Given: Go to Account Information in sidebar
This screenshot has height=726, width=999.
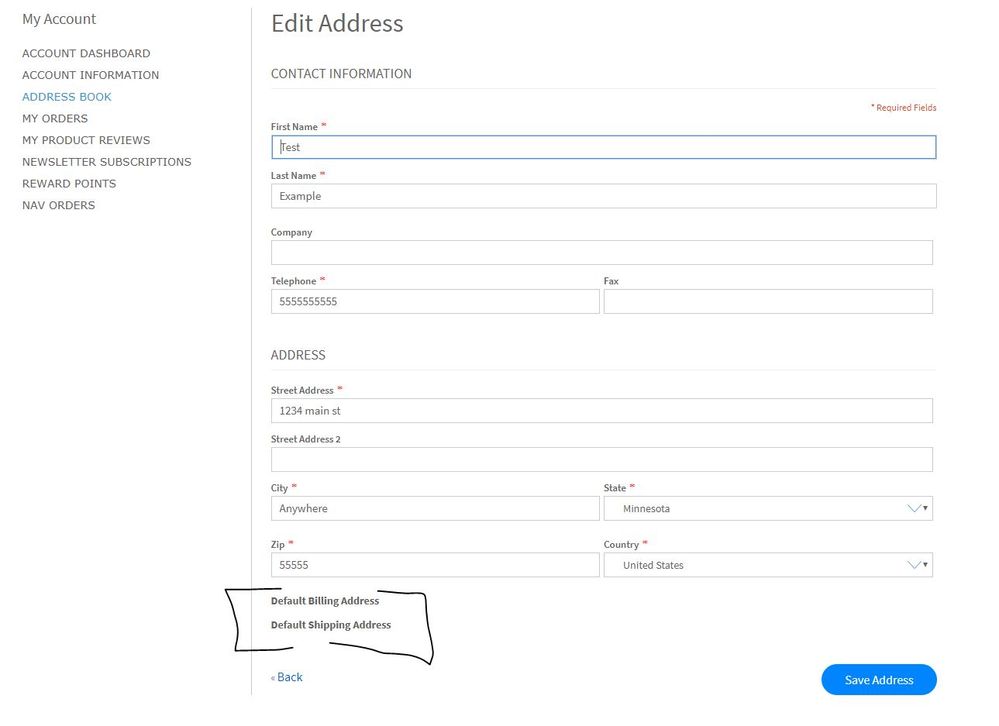Looking at the screenshot, I should coord(90,75).
